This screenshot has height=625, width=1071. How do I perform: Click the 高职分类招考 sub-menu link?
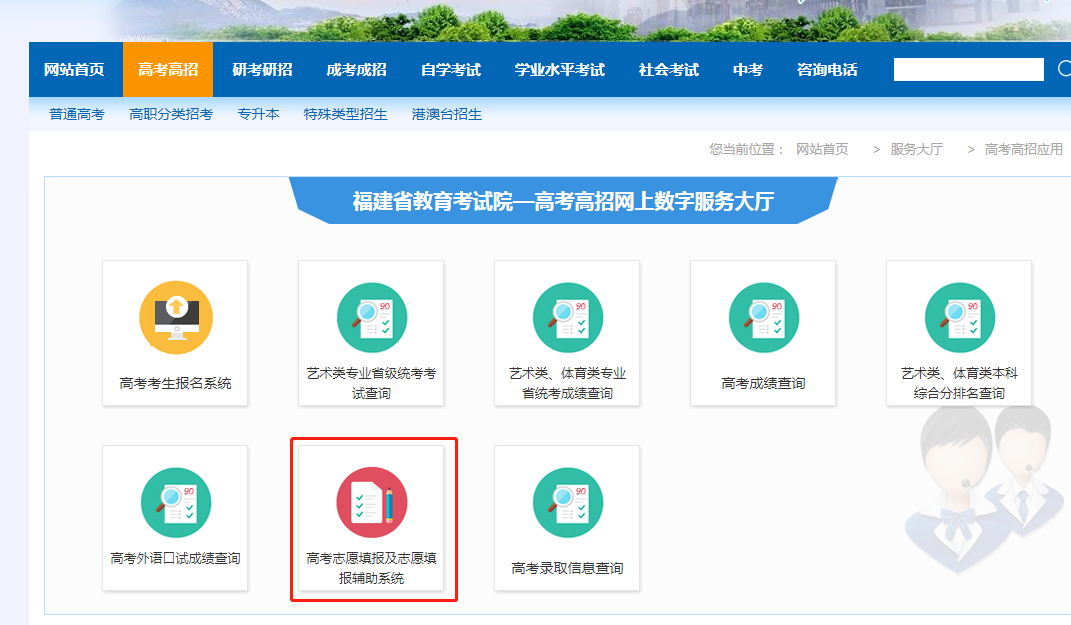pyautogui.click(x=171, y=114)
